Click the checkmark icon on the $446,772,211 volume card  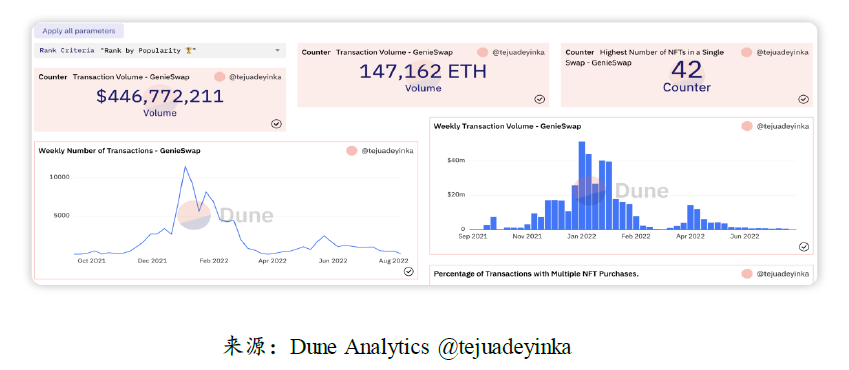pyautogui.click(x=276, y=124)
